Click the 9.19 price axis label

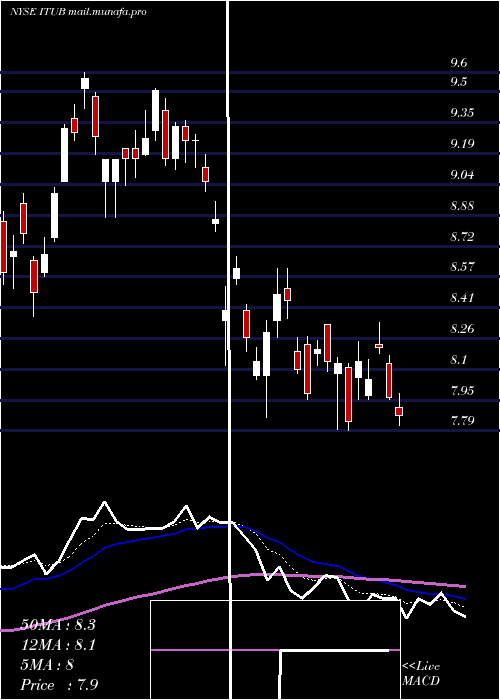[462, 143]
